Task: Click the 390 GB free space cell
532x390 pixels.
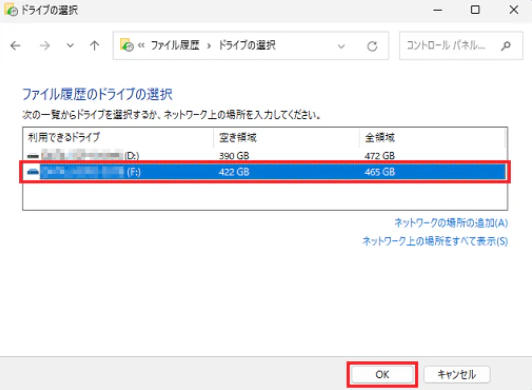Action: [x=234, y=156]
